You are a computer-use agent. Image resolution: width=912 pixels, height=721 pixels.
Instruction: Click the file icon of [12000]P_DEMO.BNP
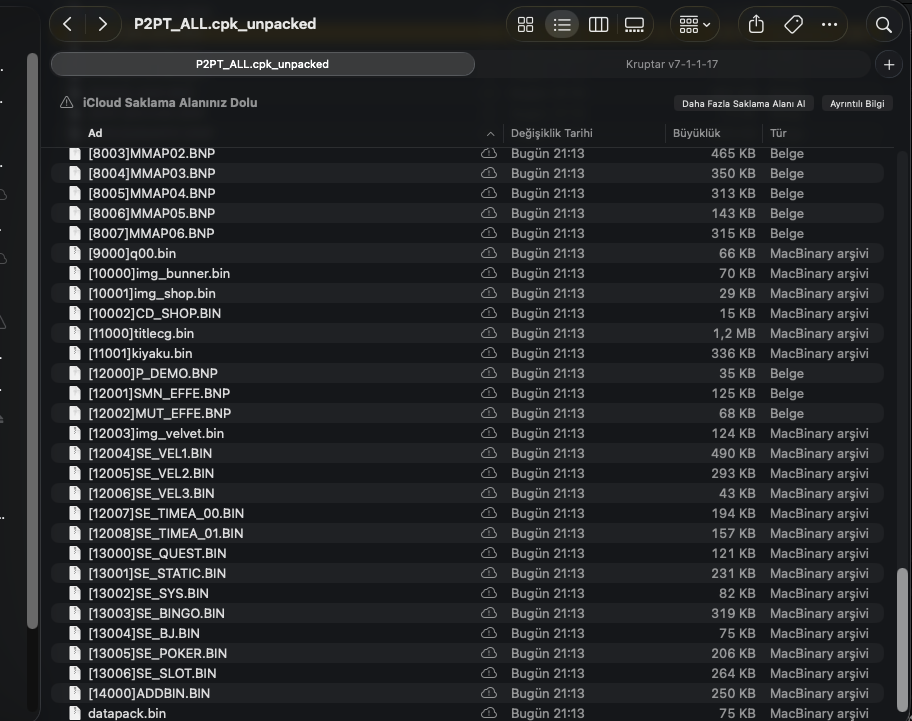75,373
